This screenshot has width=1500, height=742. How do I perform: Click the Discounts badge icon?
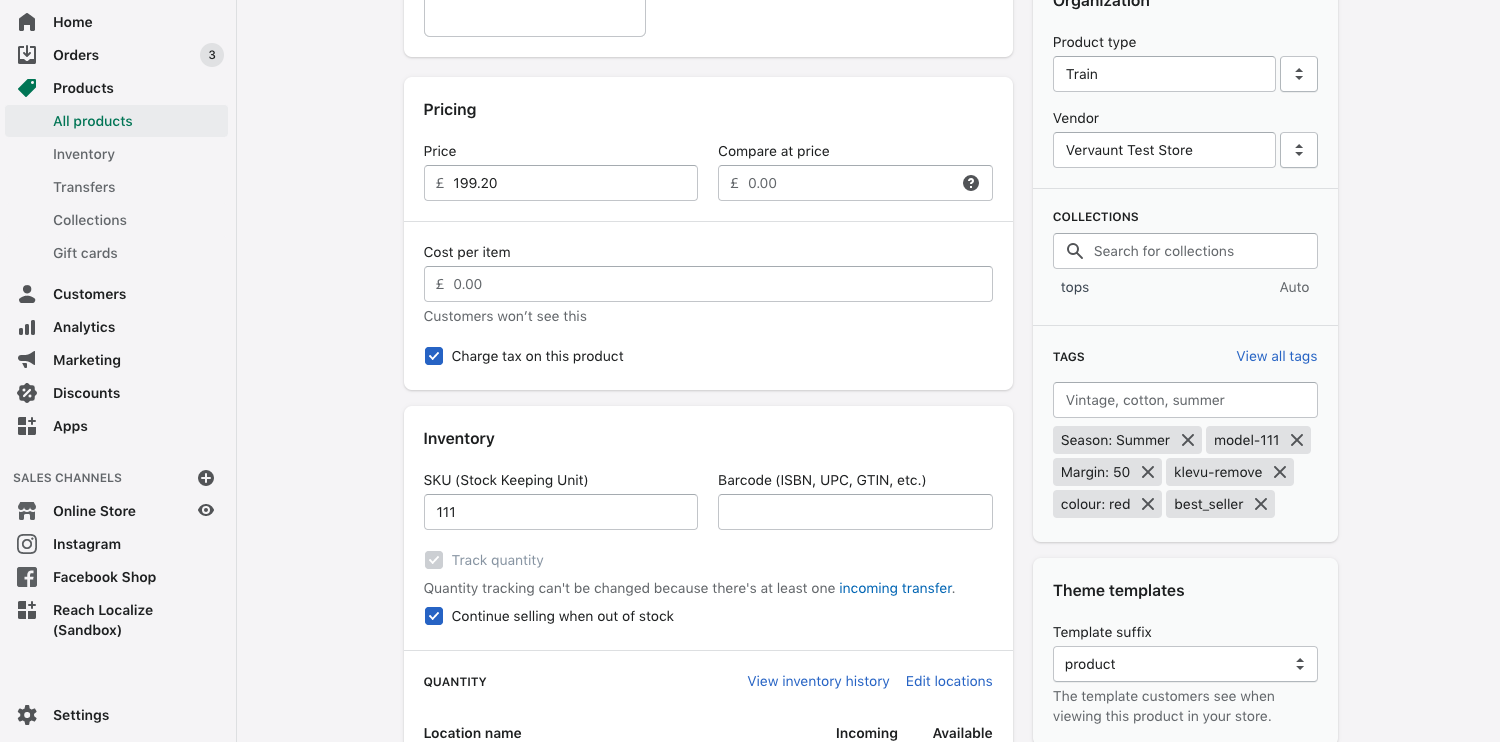(x=27, y=393)
